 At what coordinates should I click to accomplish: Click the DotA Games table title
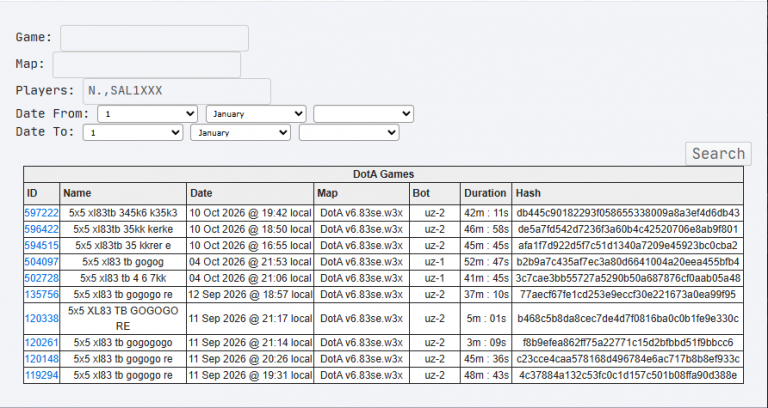click(x=384, y=174)
